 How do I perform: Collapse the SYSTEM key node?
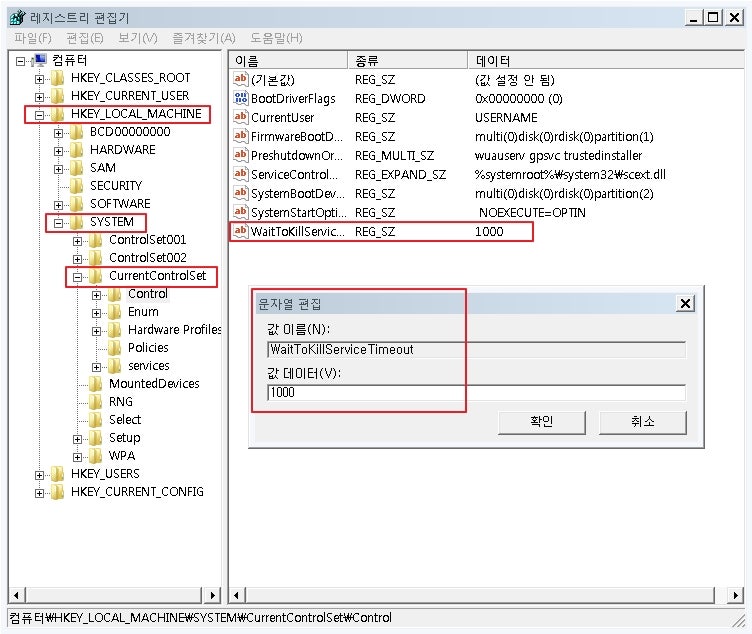tap(59, 223)
